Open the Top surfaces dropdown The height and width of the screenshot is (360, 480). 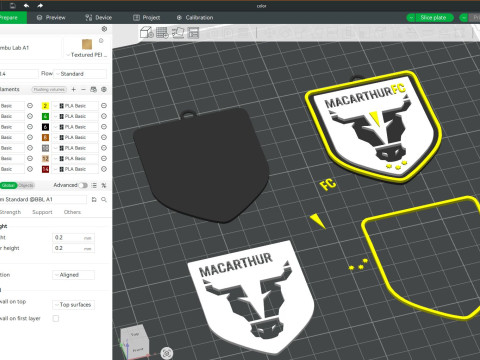(x=73, y=305)
